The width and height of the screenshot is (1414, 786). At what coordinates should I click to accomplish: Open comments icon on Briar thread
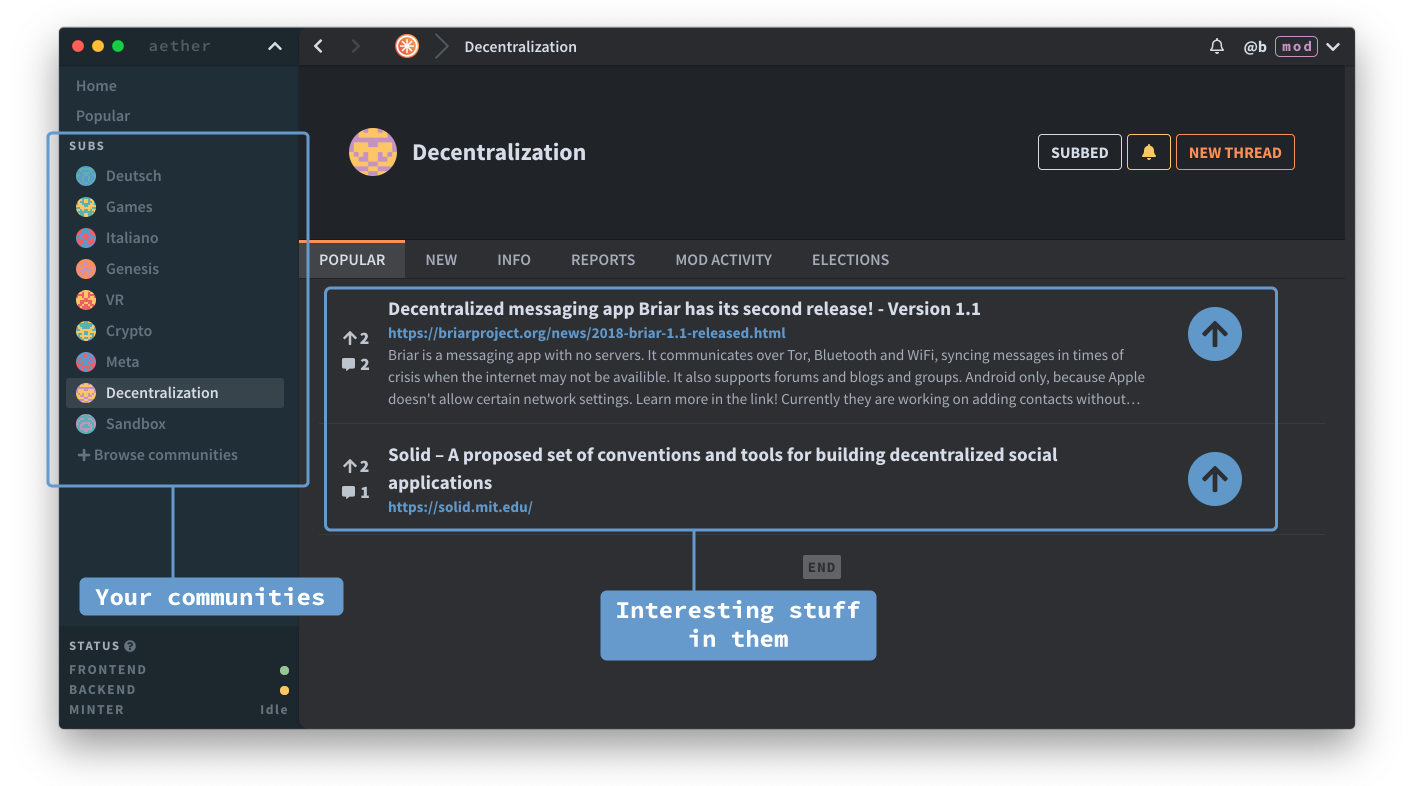[x=349, y=364]
